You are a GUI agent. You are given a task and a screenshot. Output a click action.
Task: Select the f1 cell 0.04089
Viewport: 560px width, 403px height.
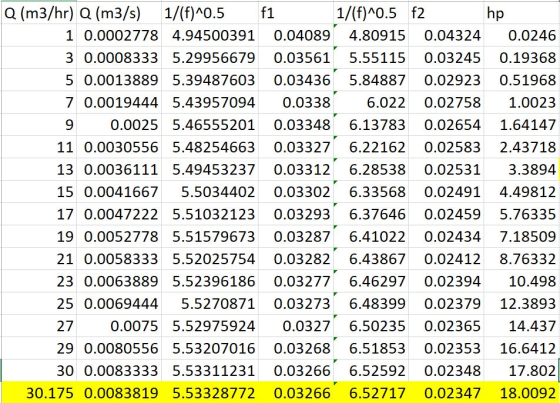(296, 35)
